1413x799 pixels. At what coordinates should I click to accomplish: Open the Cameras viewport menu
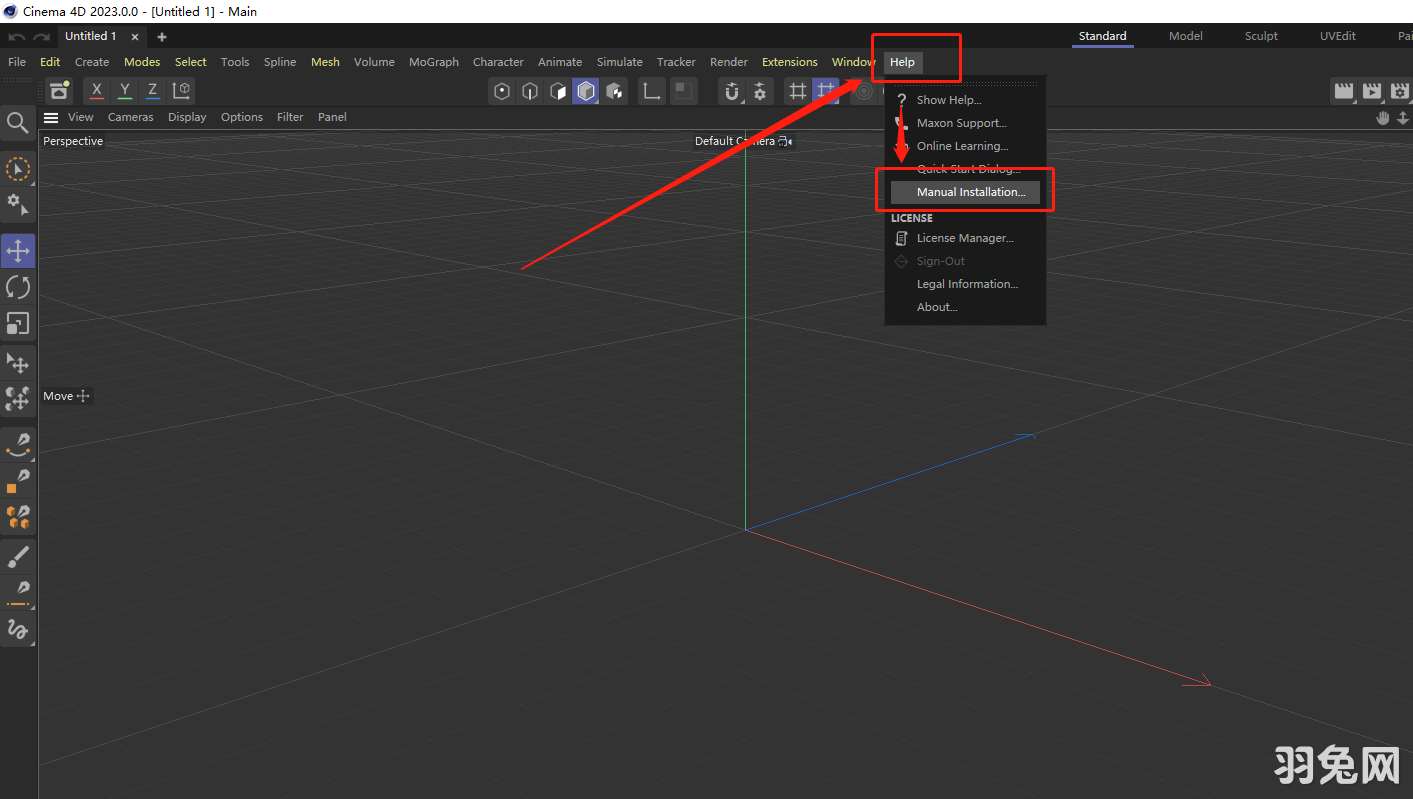130,117
